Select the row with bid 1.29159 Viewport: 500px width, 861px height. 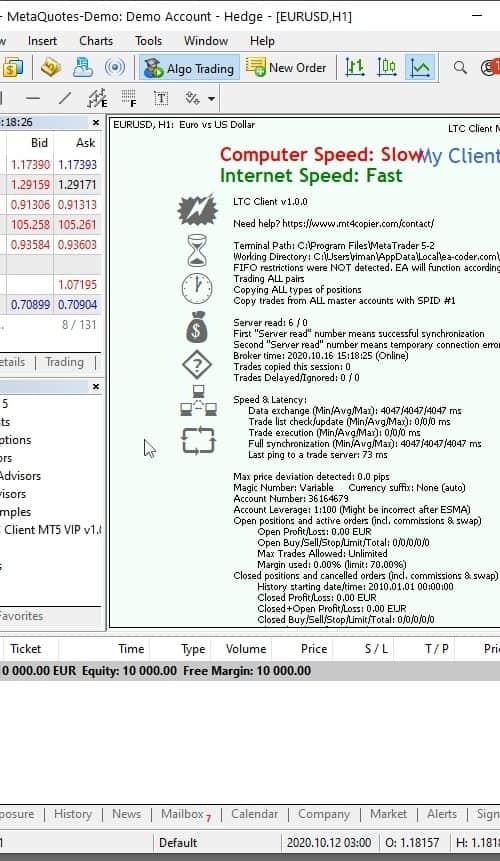tap(50, 184)
